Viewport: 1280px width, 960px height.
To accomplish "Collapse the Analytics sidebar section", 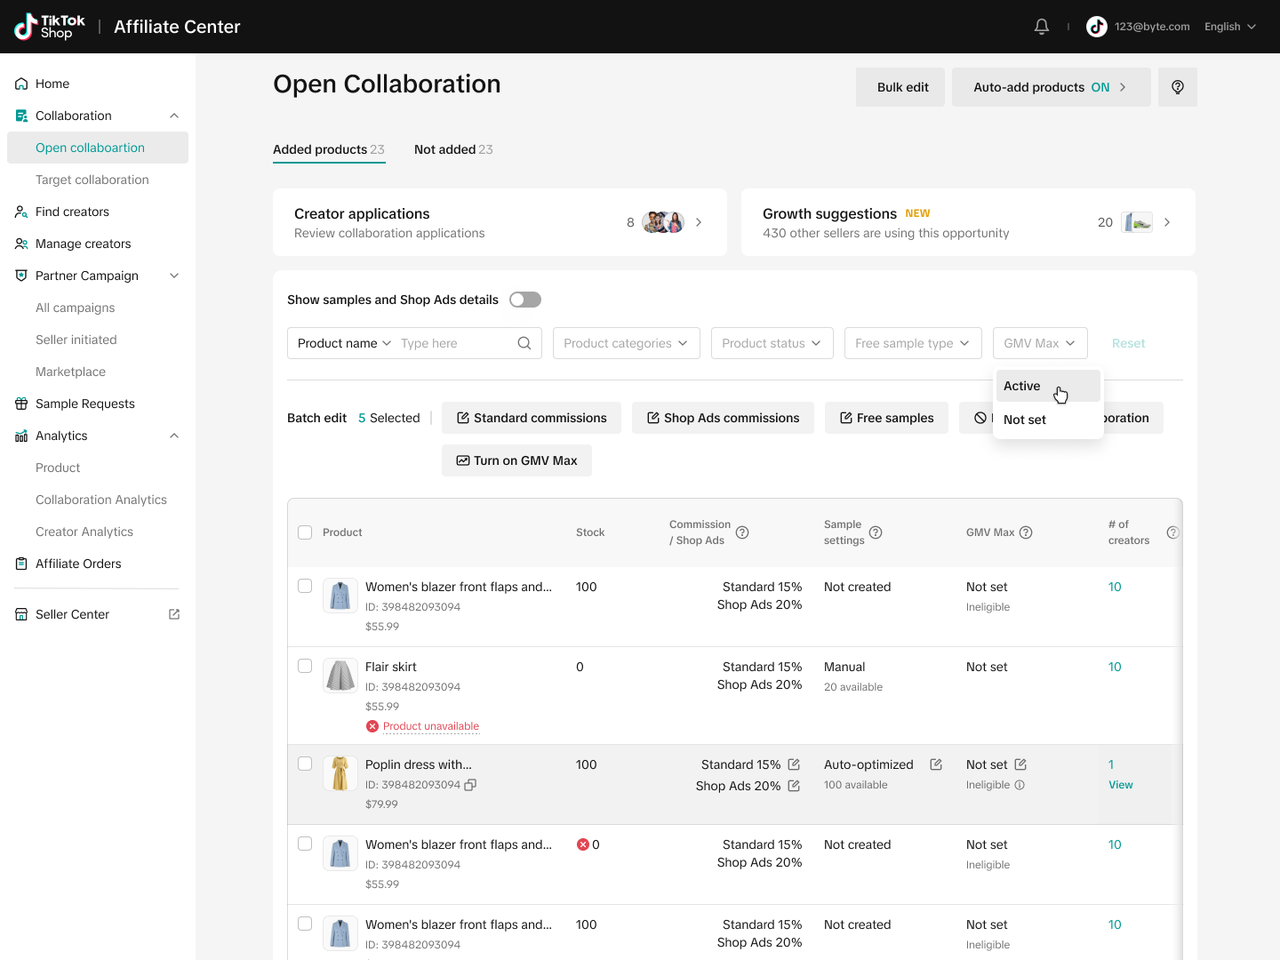I will click(x=174, y=436).
